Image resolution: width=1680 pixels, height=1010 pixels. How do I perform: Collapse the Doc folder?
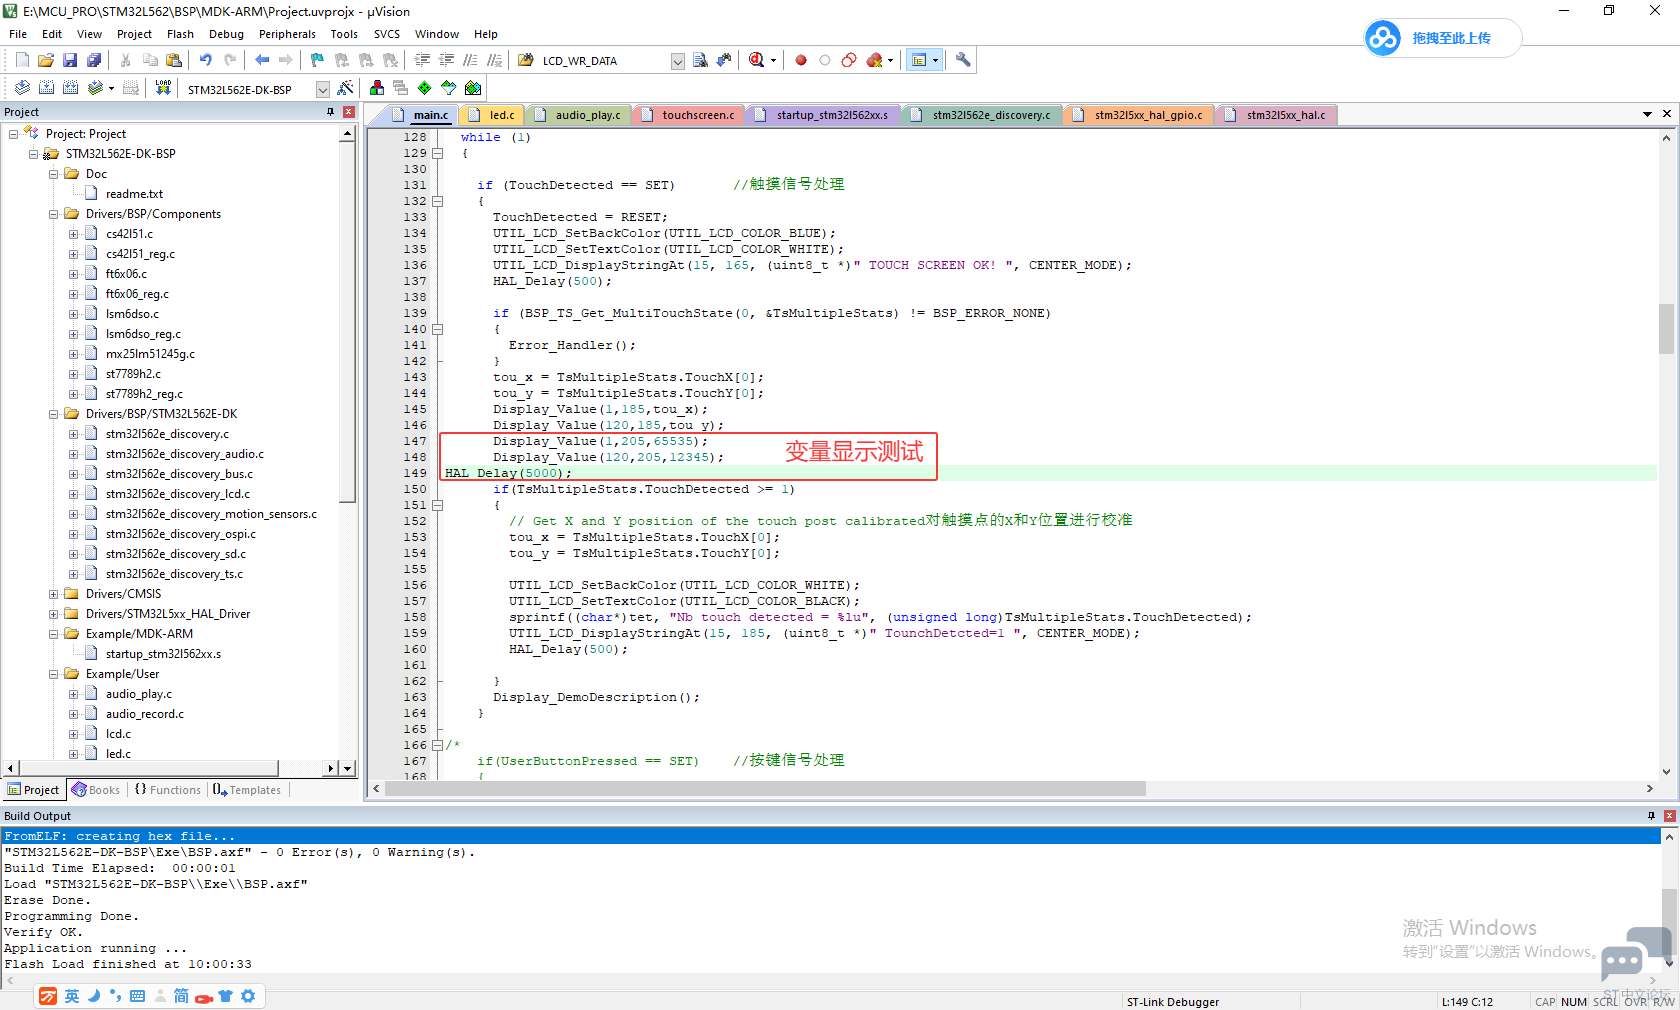pyautogui.click(x=54, y=174)
